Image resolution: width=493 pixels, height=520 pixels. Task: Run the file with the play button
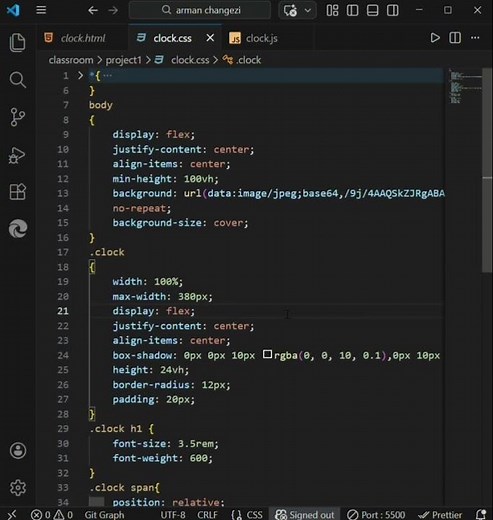coord(435,38)
